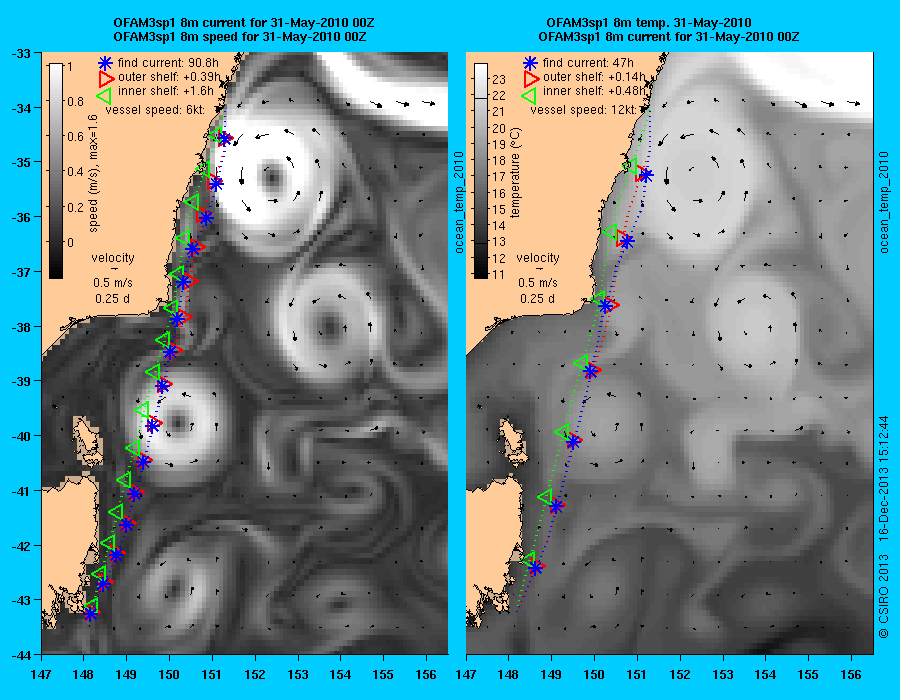Click the legend text 'find current: 47h'
Viewport: 900px width, 700px height.
click(x=588, y=63)
